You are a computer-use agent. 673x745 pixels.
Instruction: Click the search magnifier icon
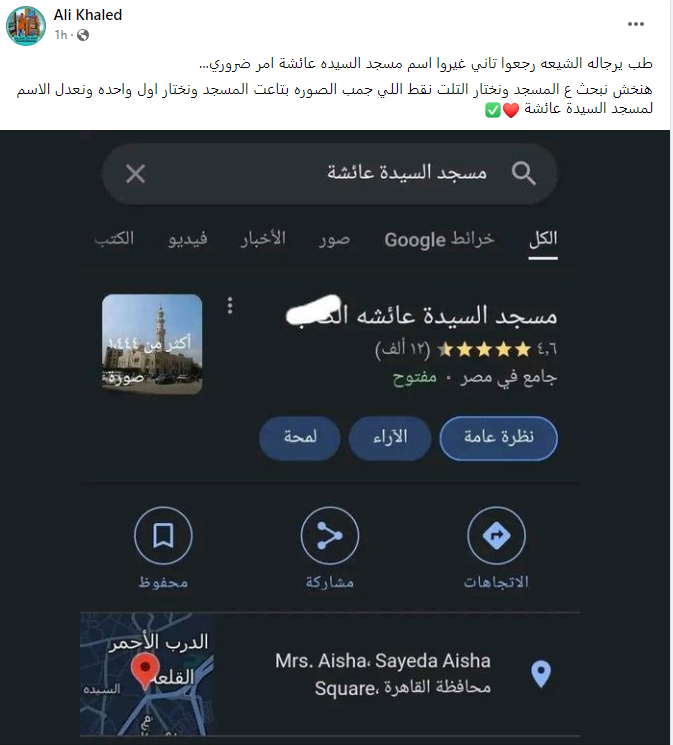[x=524, y=173]
